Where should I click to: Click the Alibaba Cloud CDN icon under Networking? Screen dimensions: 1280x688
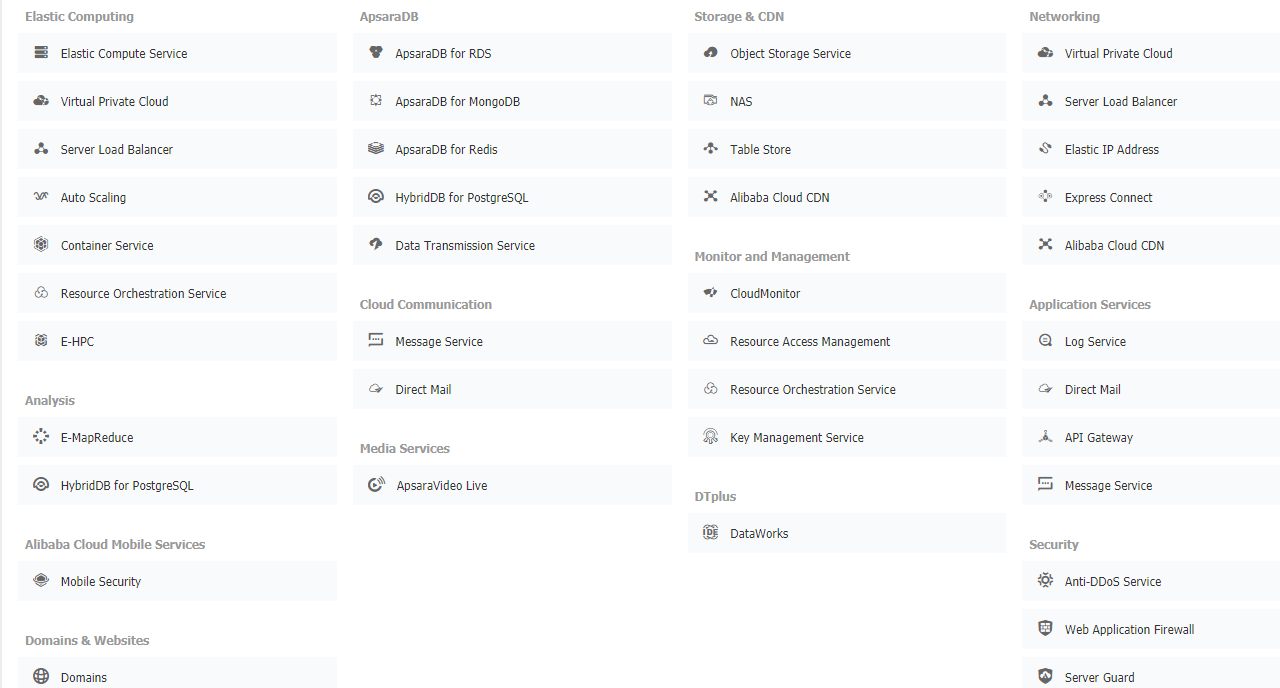[x=1046, y=245]
